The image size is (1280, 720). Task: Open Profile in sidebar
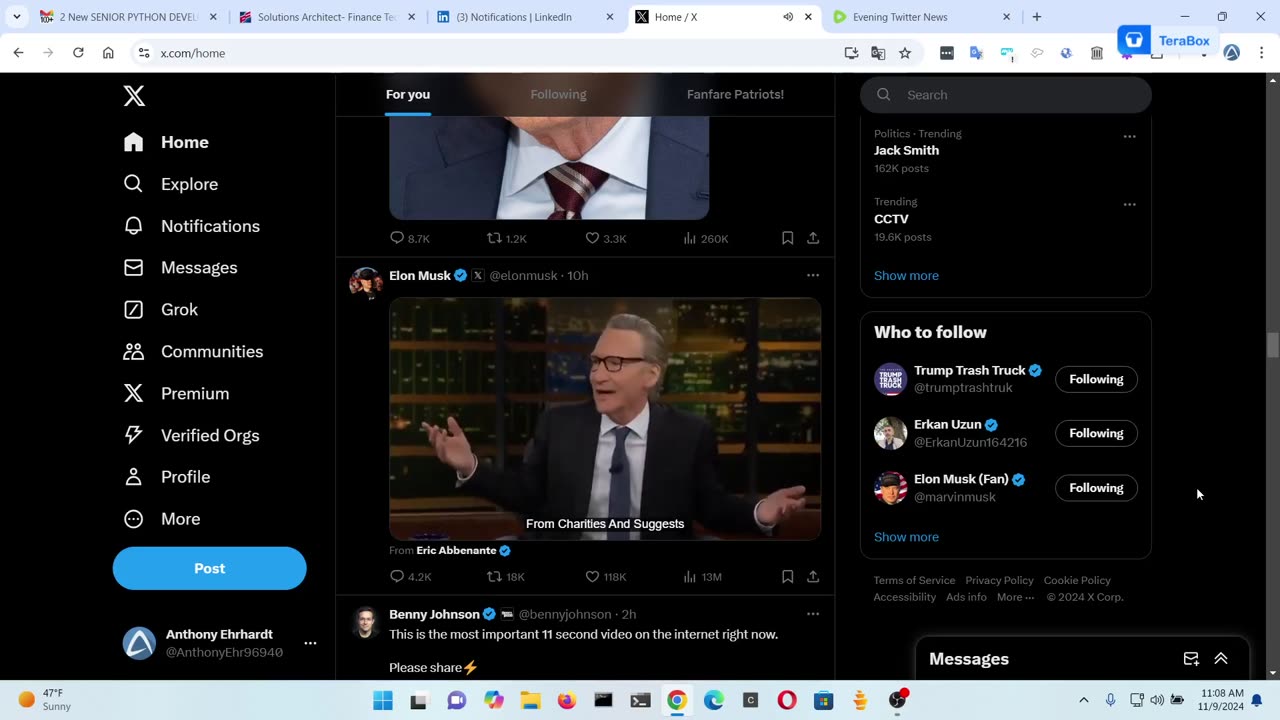tap(166, 477)
